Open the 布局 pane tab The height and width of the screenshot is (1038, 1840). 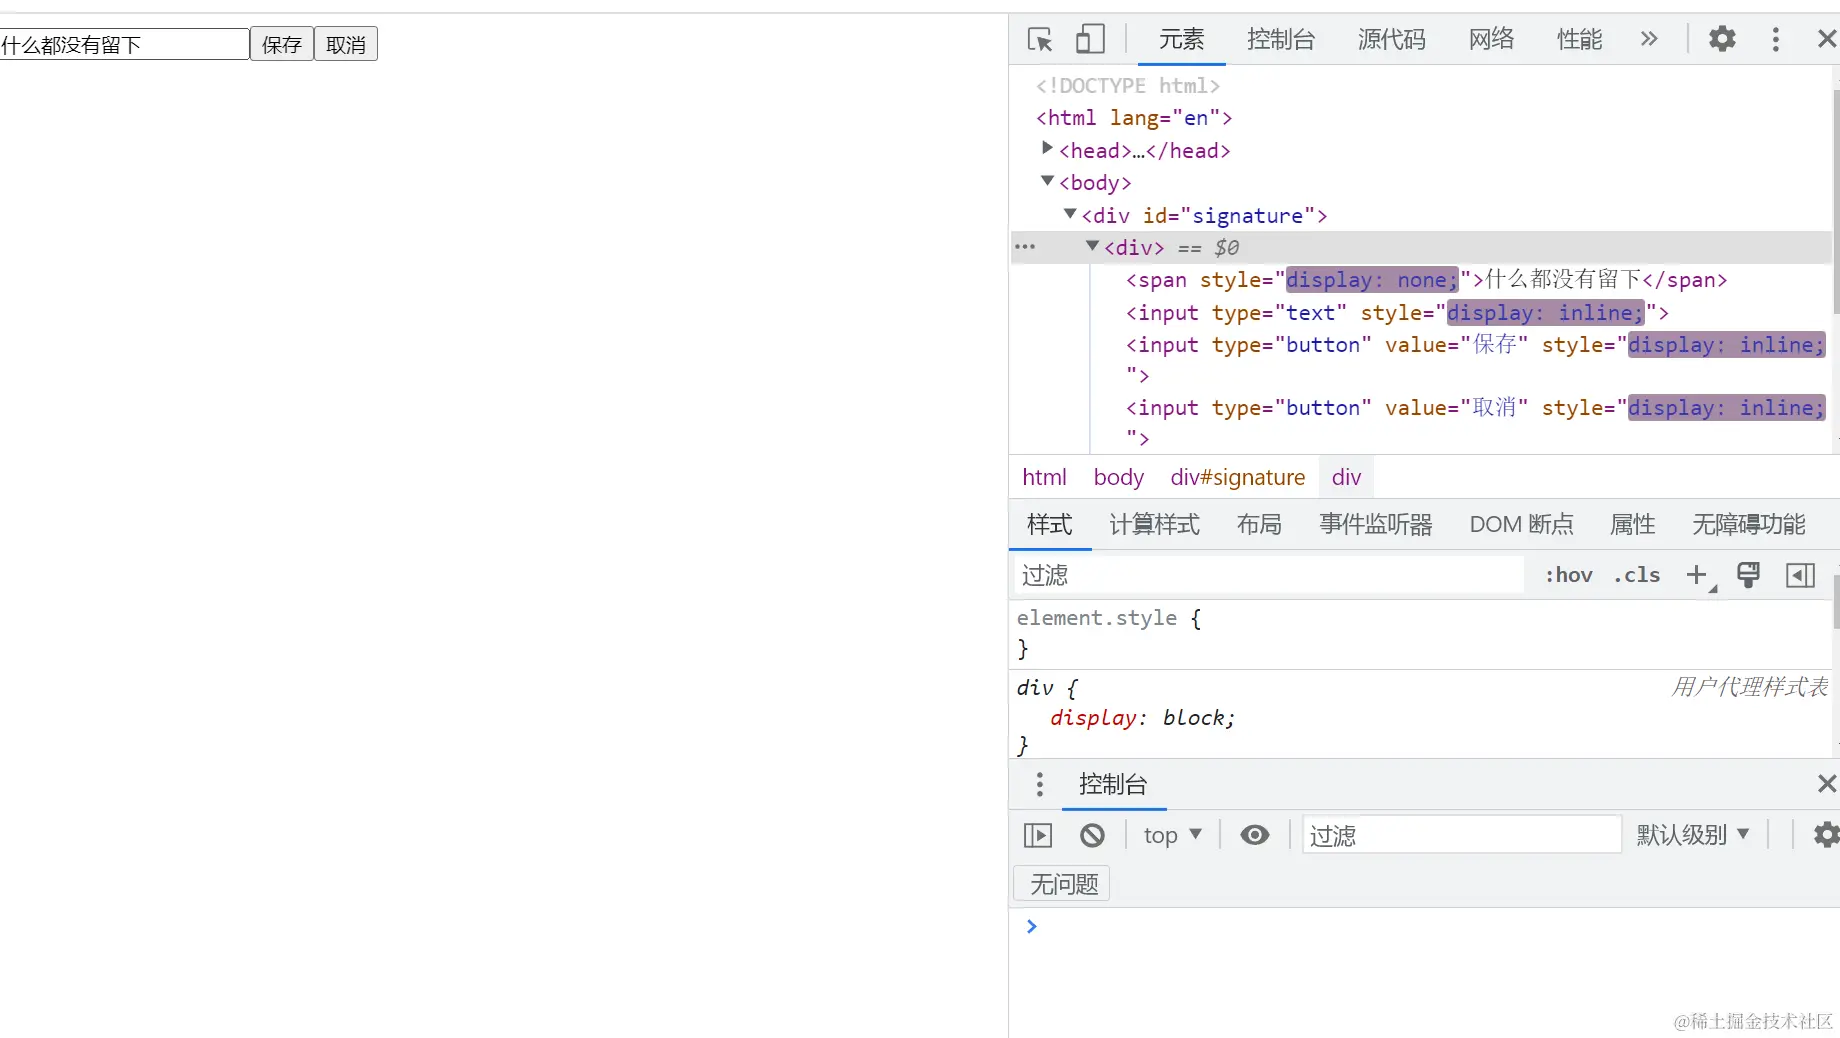[1259, 524]
